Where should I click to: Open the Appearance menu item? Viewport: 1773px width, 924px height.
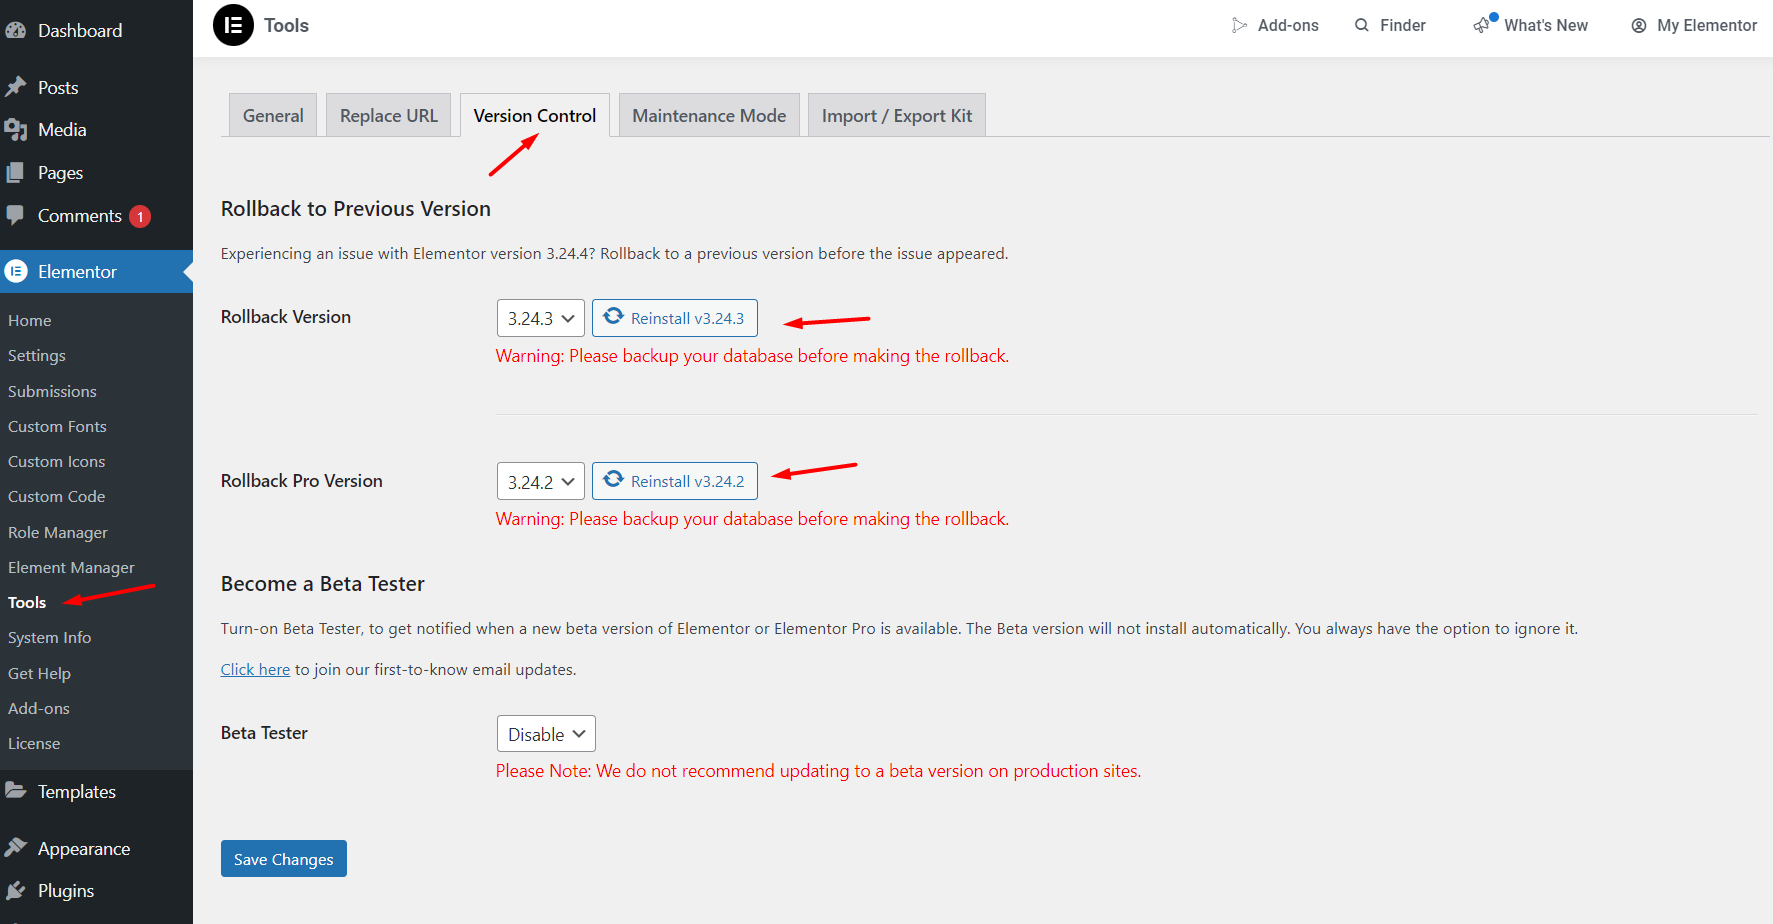(x=96, y=848)
